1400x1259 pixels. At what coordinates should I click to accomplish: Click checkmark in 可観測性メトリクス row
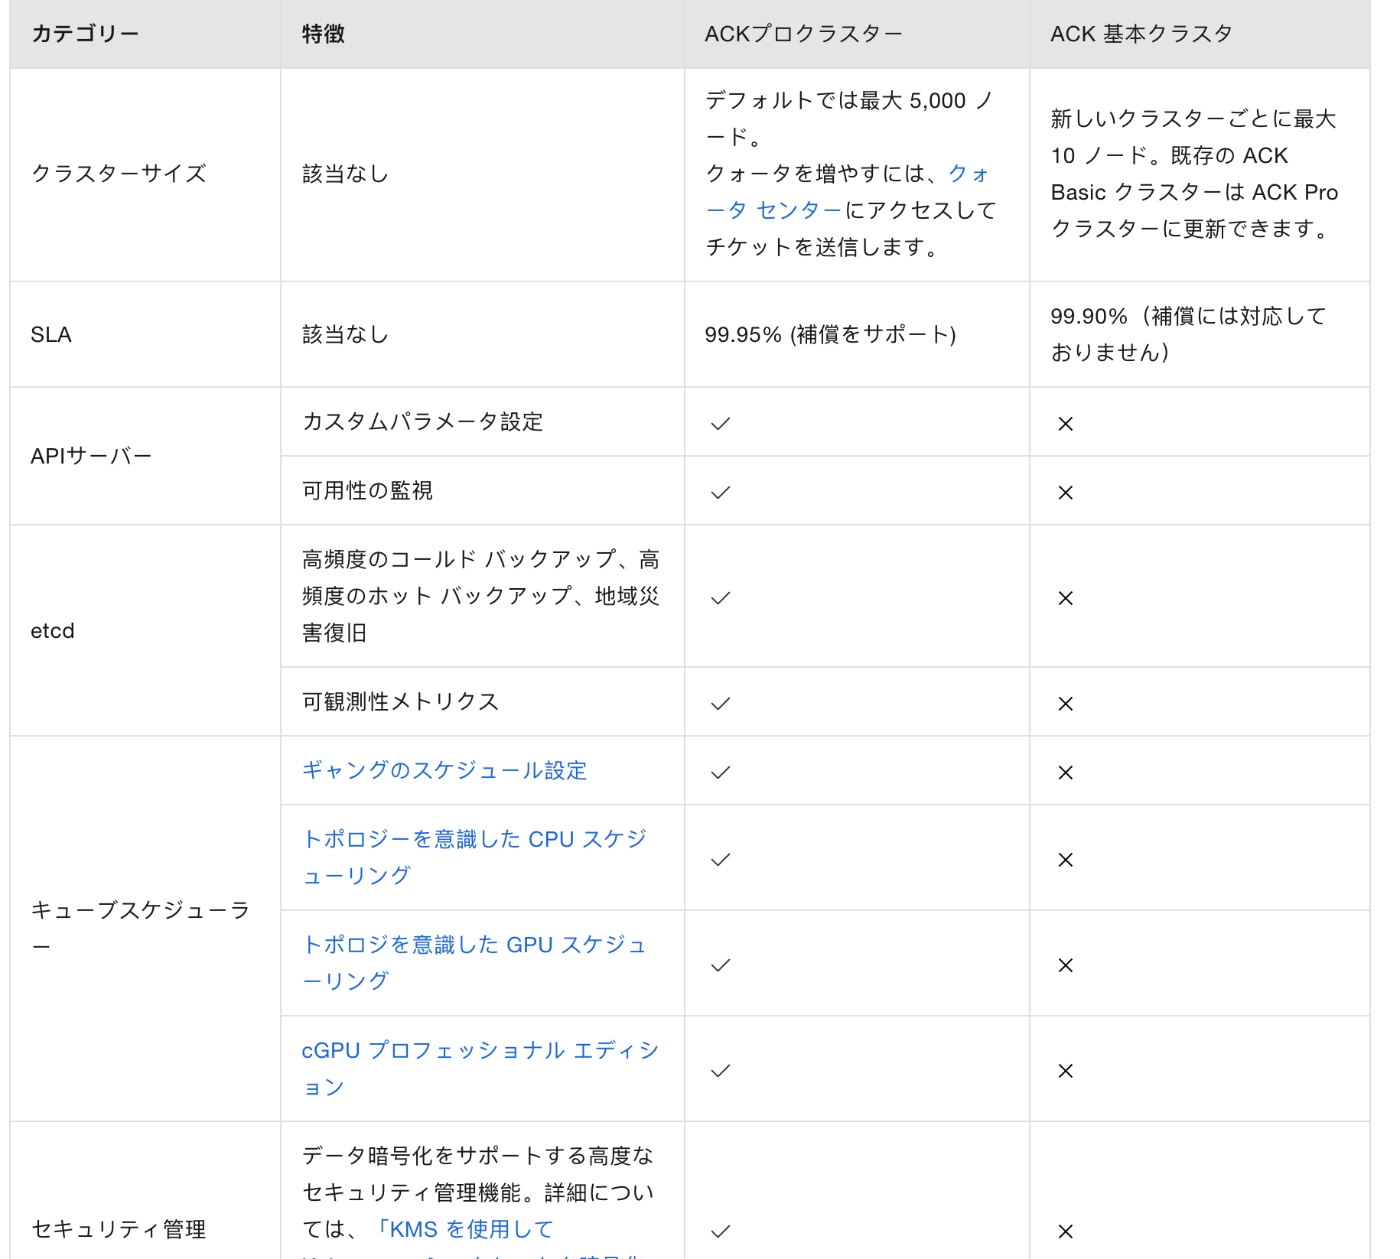(720, 703)
